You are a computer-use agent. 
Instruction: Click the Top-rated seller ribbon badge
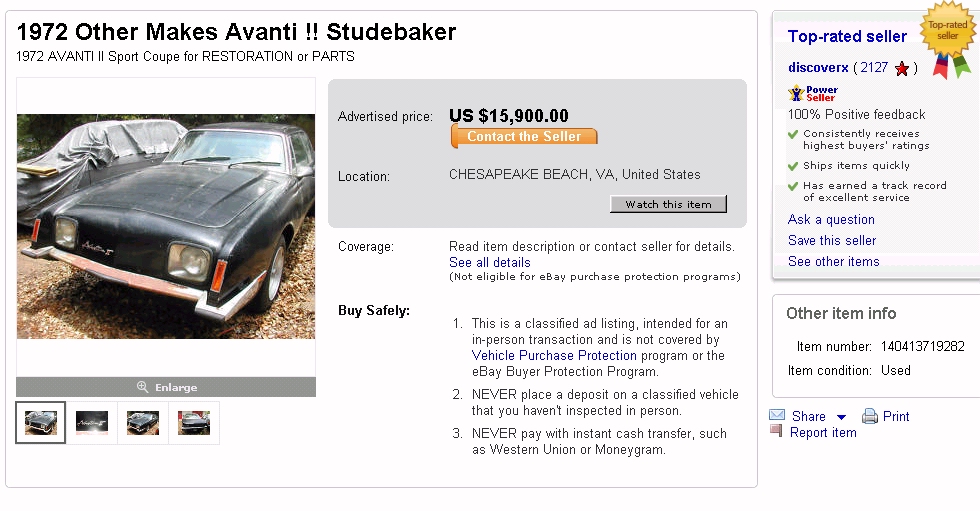[x=947, y=40]
